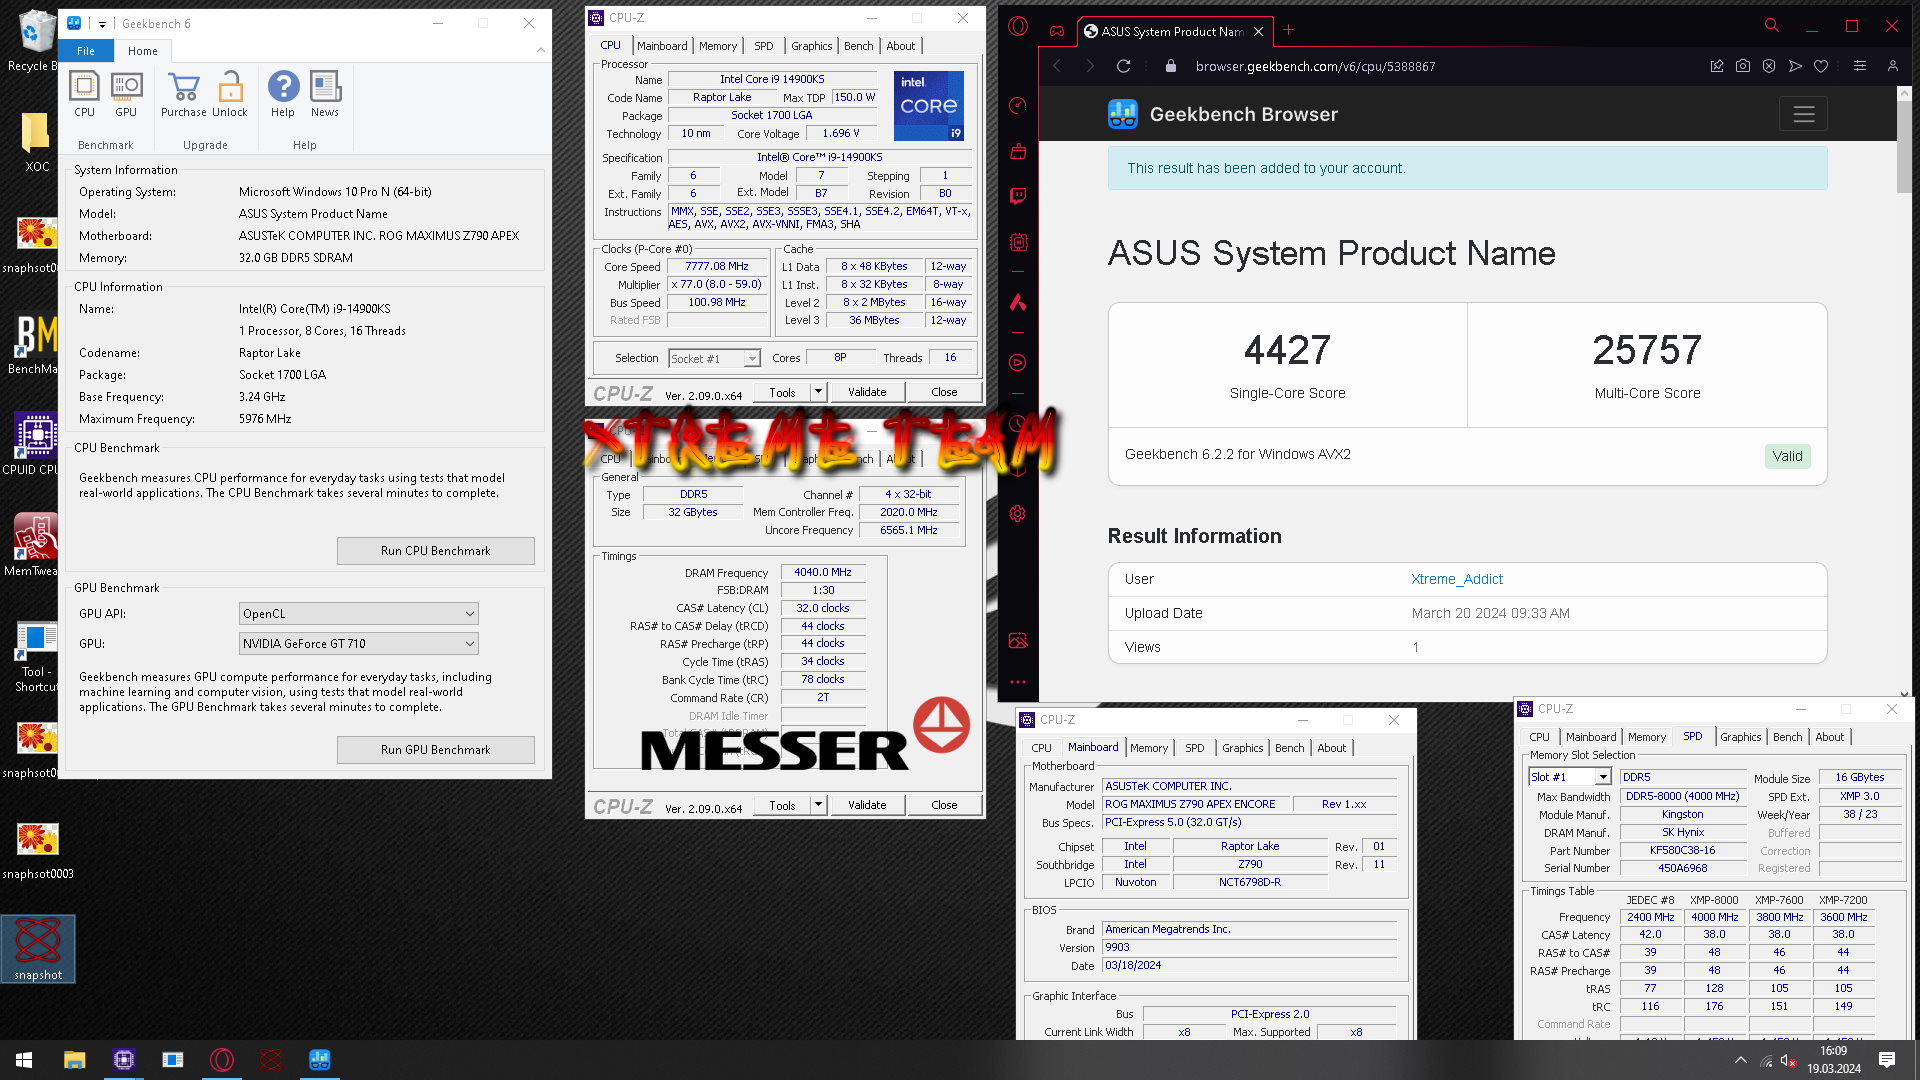Open the GPU dropdown showing GeForce GT 710
This screenshot has height=1080, width=1920.
[x=358, y=644]
